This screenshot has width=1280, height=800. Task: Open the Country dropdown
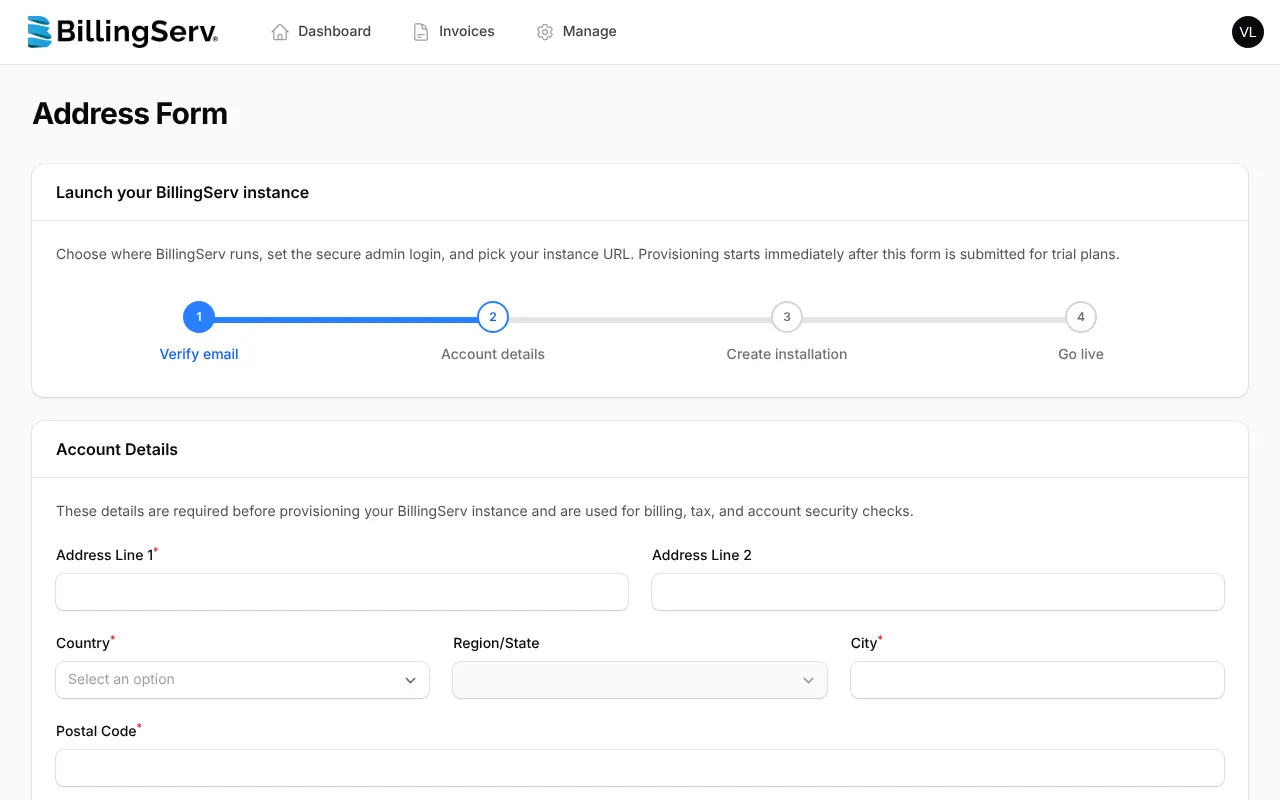[243, 680]
